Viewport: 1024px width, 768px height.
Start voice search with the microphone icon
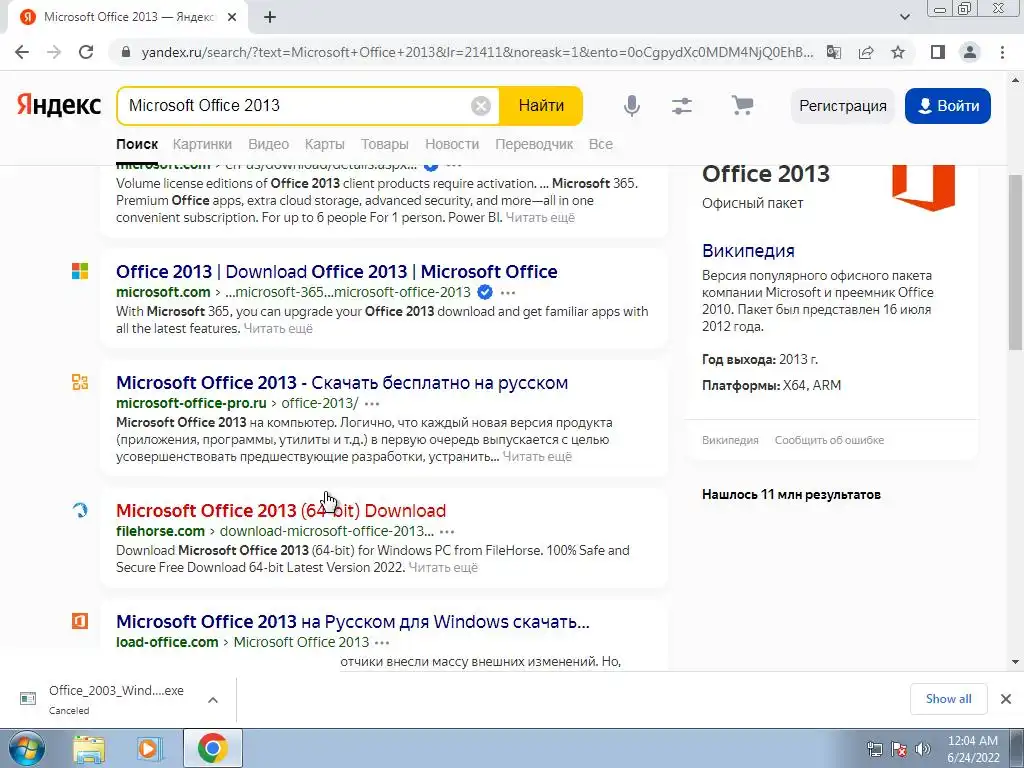(632, 105)
